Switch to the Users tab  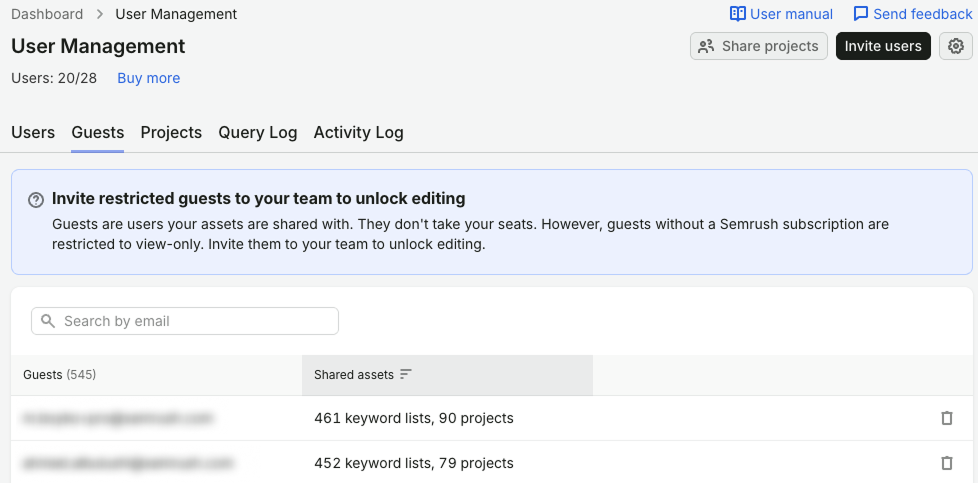point(33,132)
